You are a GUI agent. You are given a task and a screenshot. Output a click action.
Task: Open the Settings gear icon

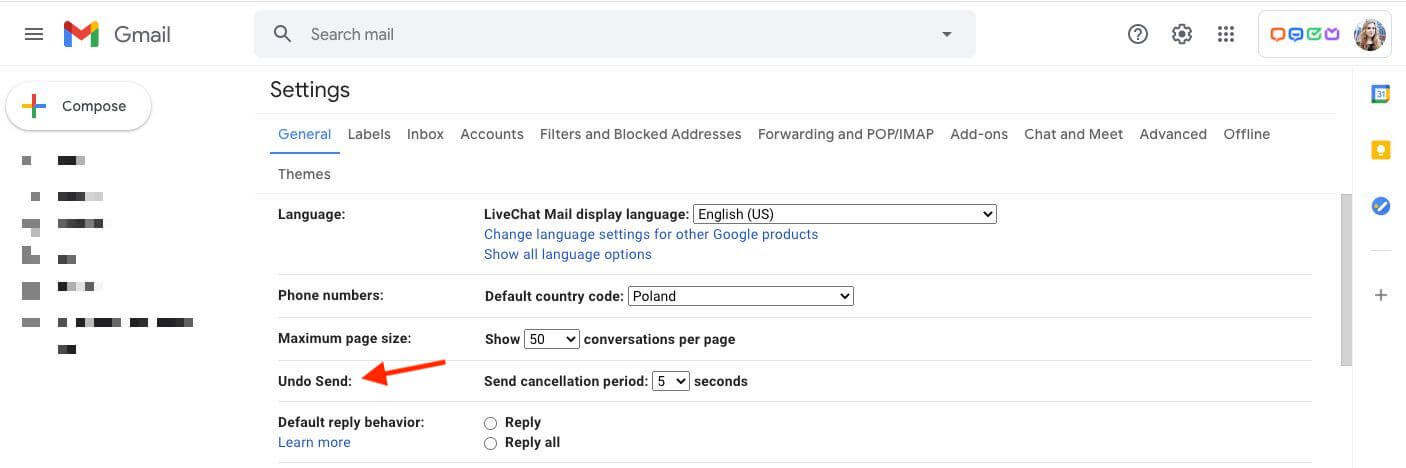click(x=1182, y=34)
